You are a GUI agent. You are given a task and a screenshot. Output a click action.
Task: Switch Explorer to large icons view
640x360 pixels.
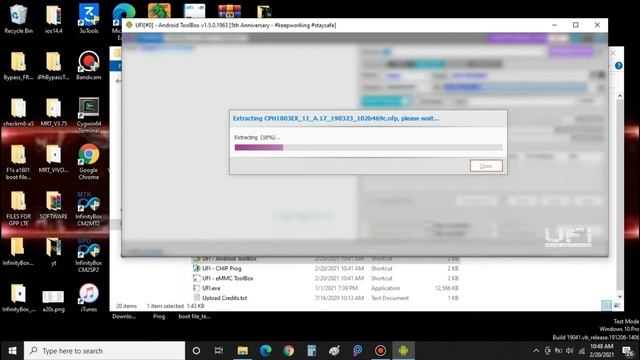pyautogui.click(x=617, y=305)
